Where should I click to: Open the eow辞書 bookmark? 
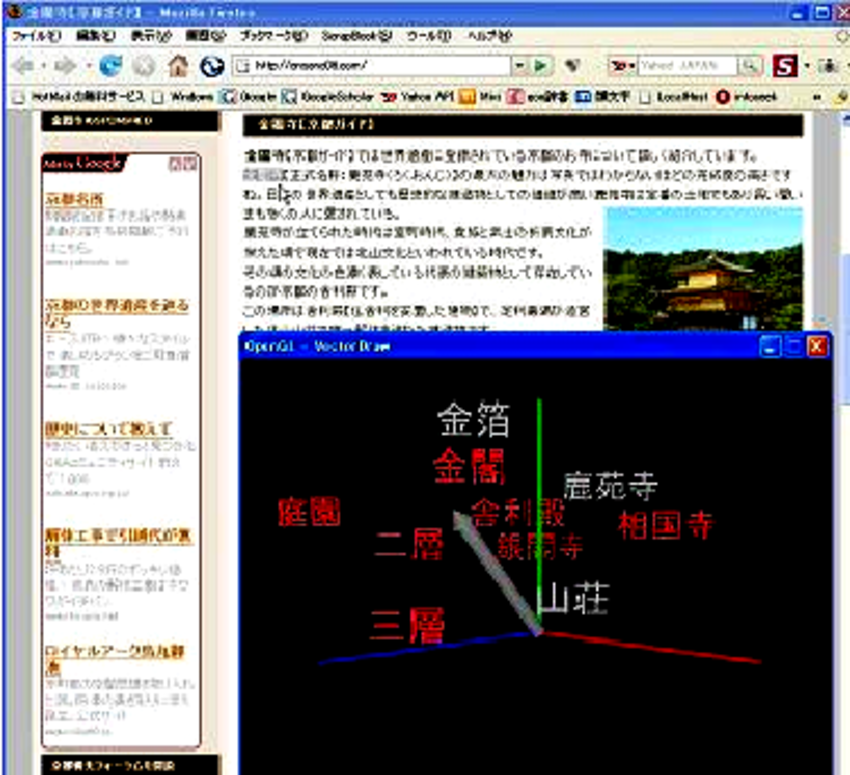[x=537, y=97]
